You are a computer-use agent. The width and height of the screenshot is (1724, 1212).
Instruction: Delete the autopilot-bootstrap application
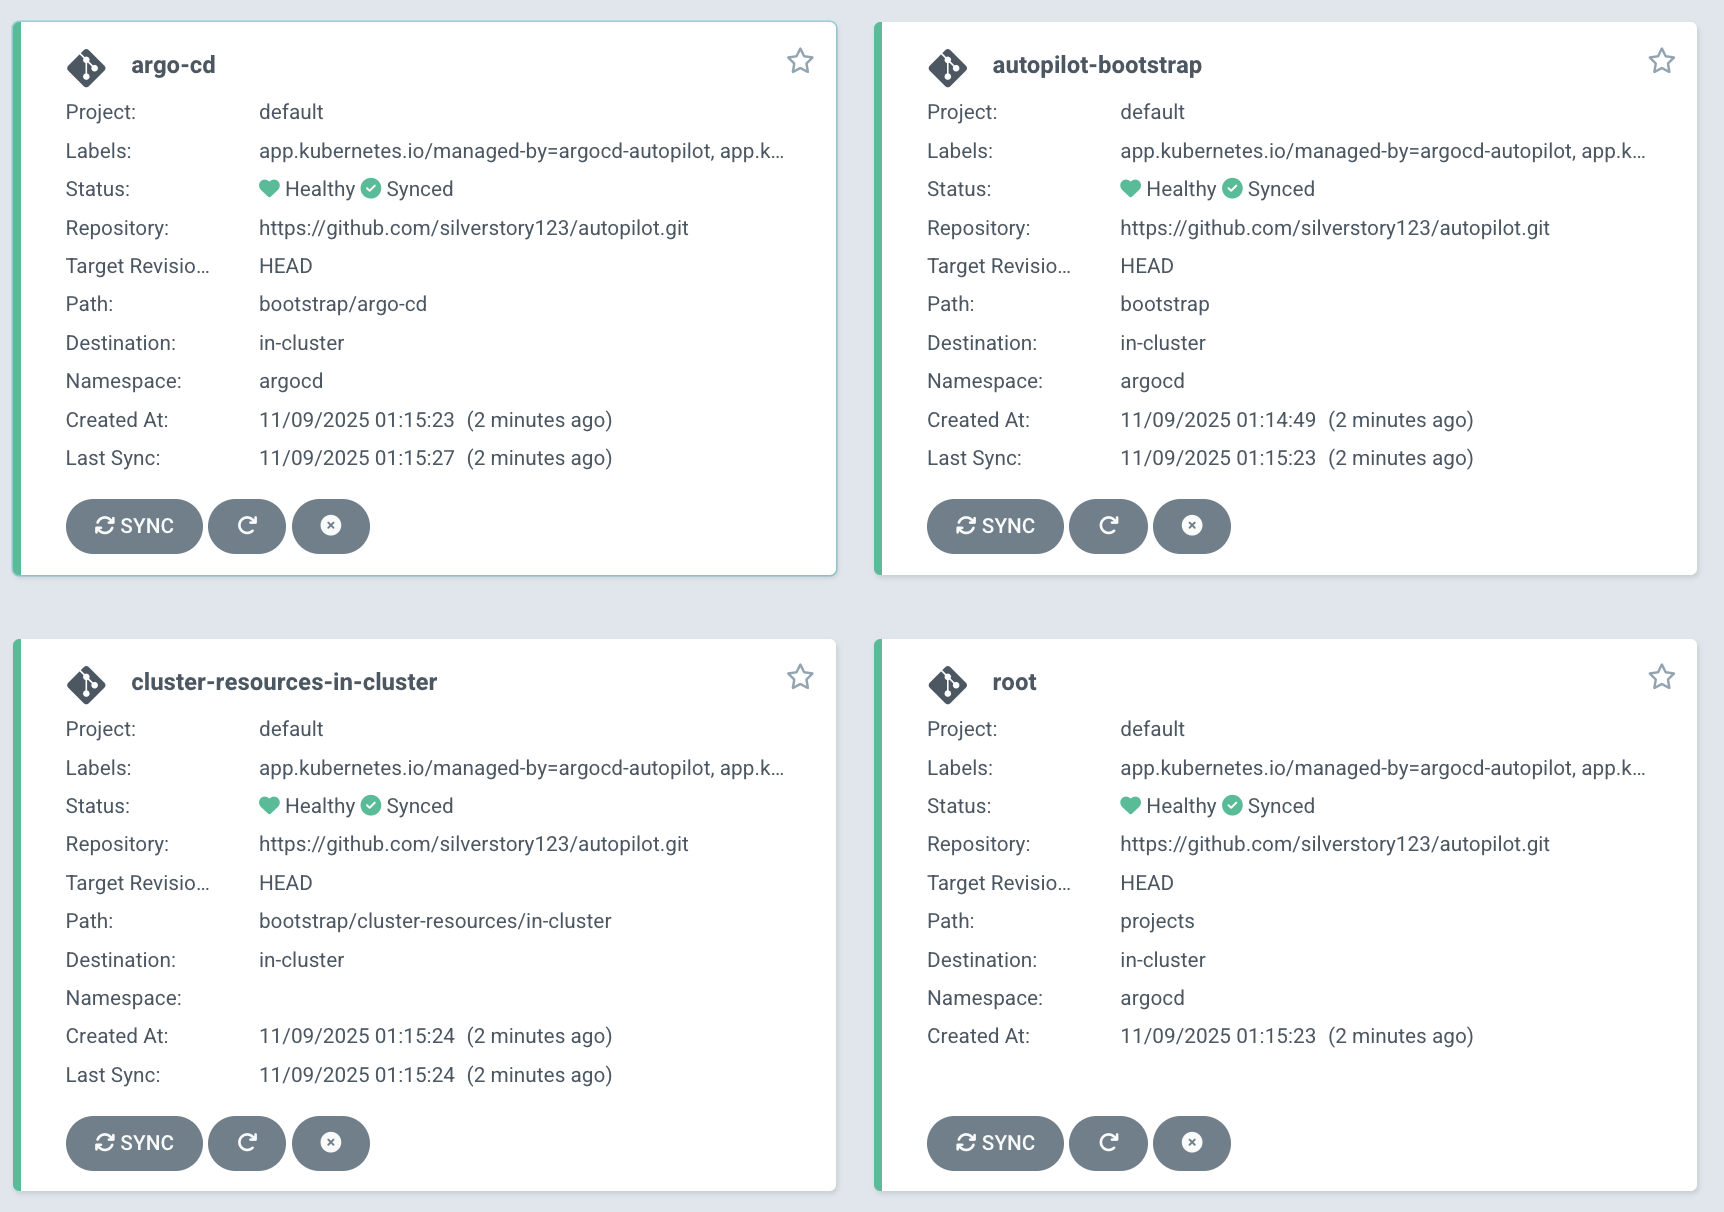coord(1192,526)
